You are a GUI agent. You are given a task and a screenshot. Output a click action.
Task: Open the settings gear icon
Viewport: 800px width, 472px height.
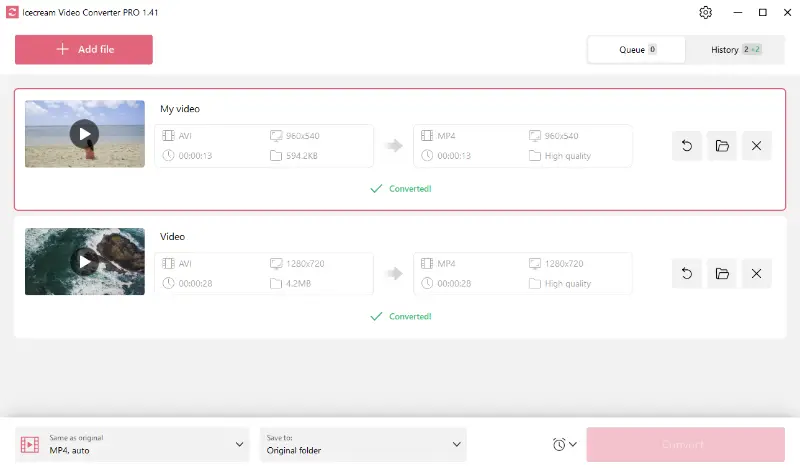pyautogui.click(x=705, y=12)
